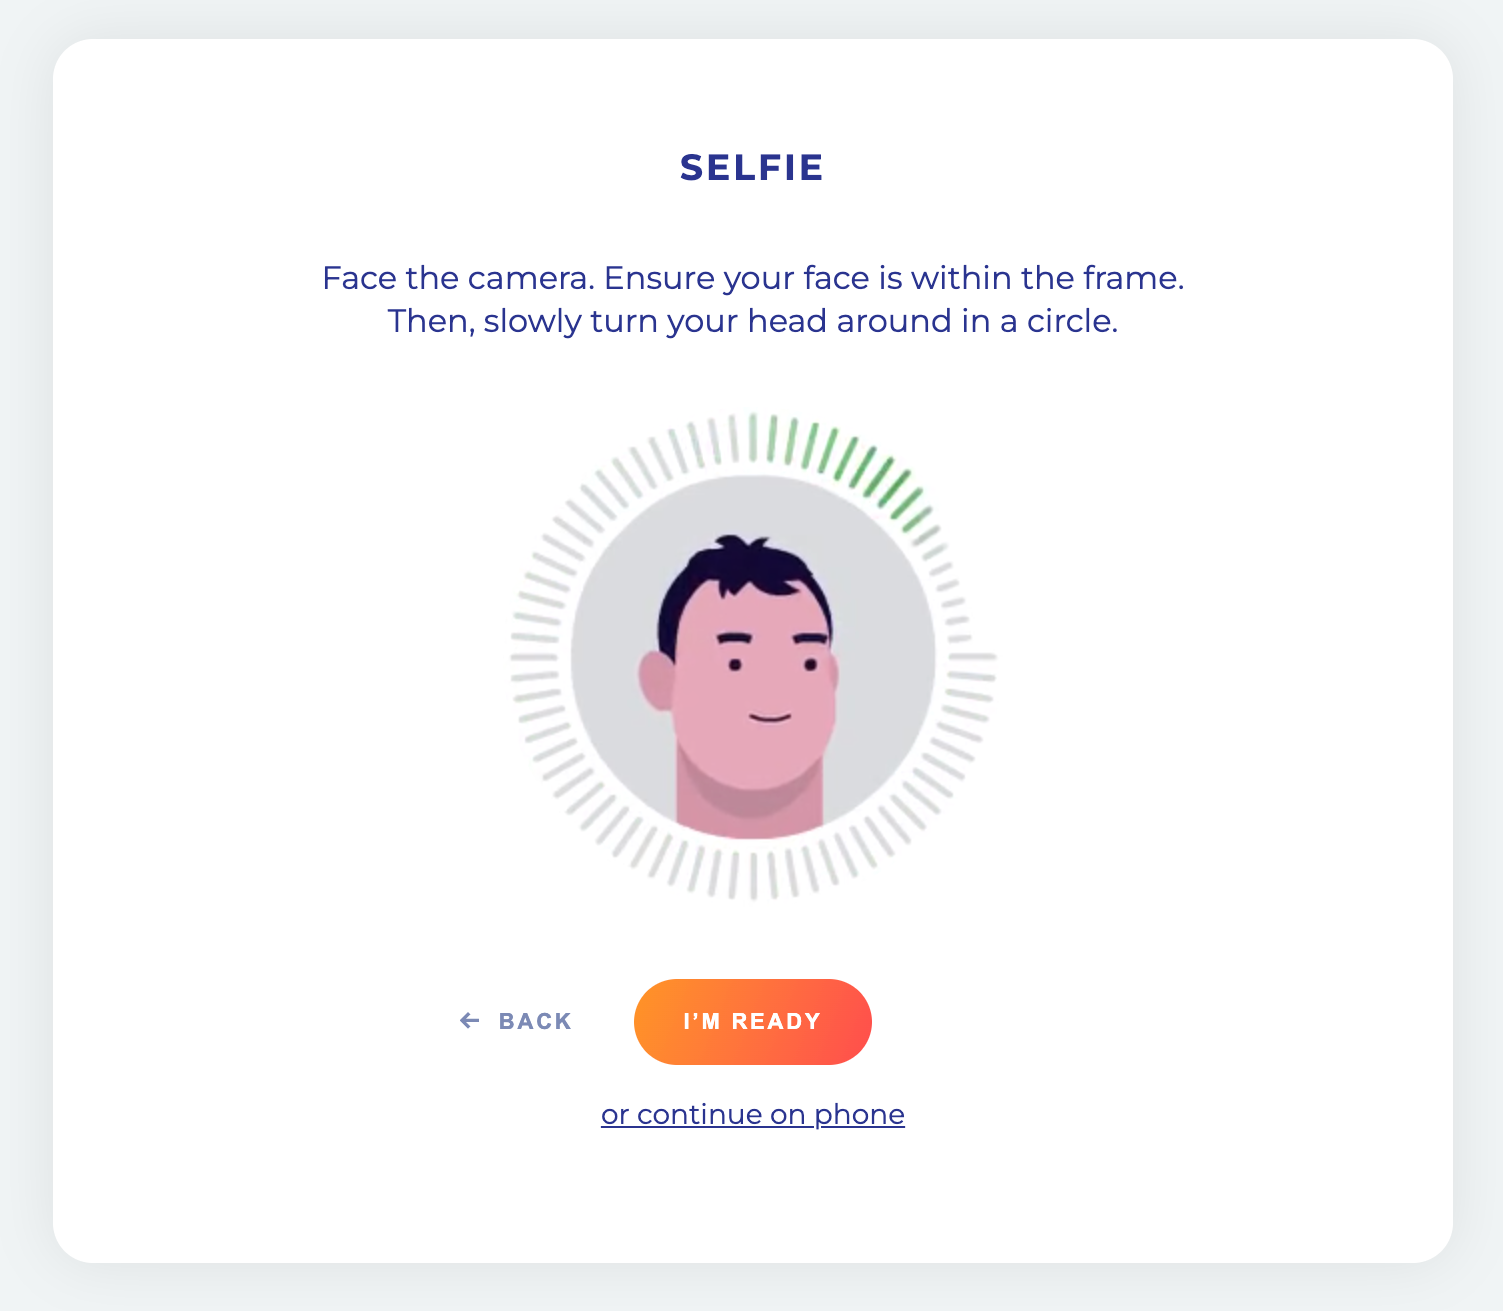Start the selfie with I'M READY

pos(753,1021)
